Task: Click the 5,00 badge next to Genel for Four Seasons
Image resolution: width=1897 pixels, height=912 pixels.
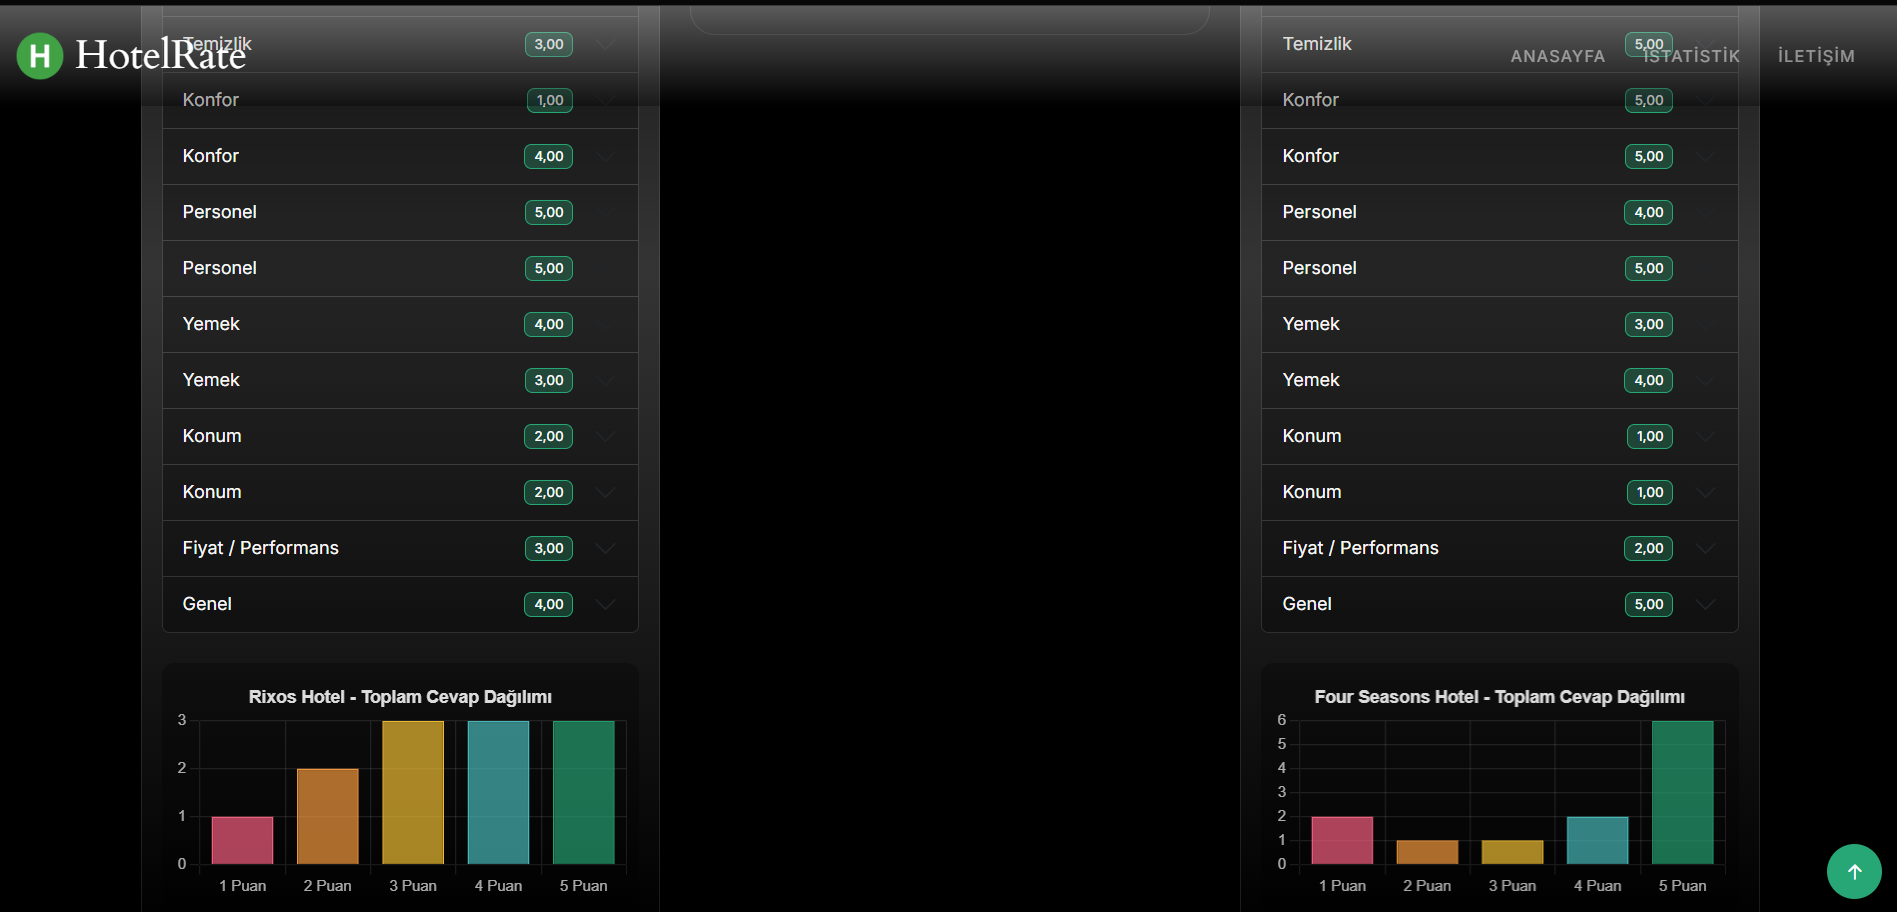Action: (x=1648, y=604)
